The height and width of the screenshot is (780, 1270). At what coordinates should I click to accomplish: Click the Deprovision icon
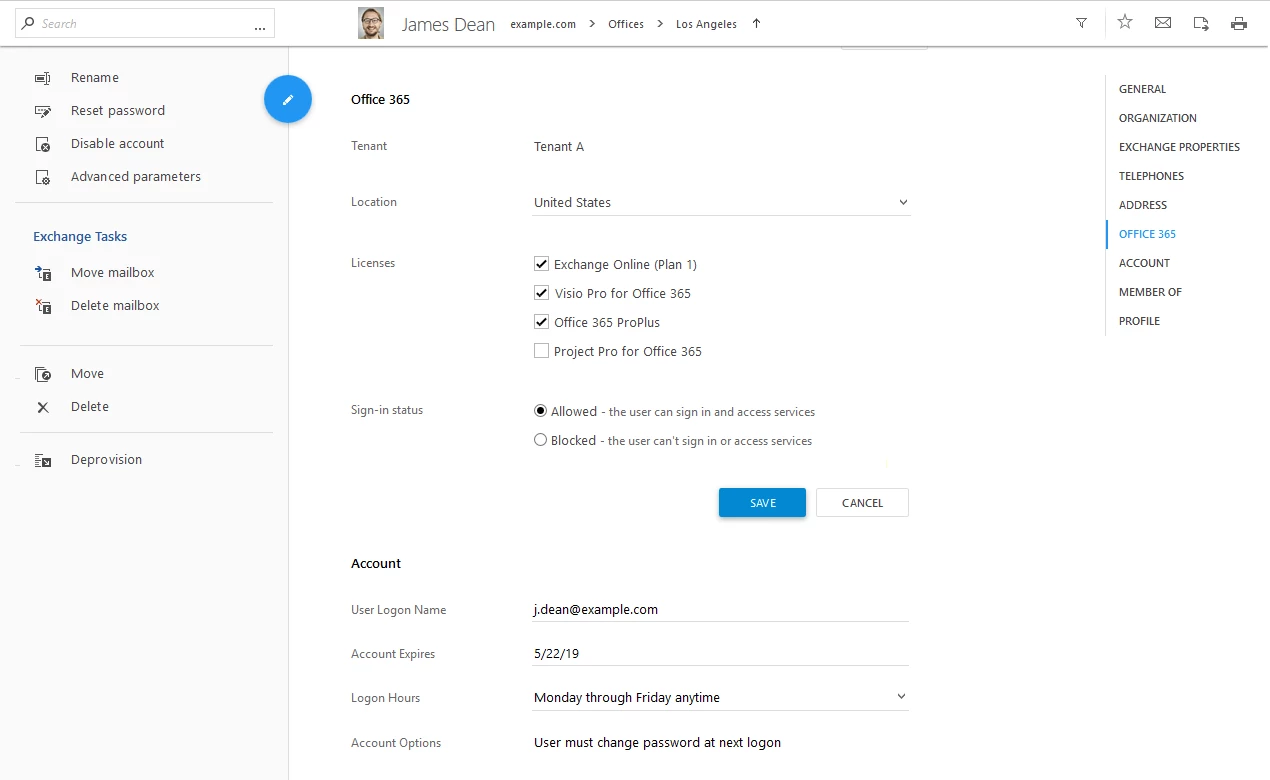(43, 460)
